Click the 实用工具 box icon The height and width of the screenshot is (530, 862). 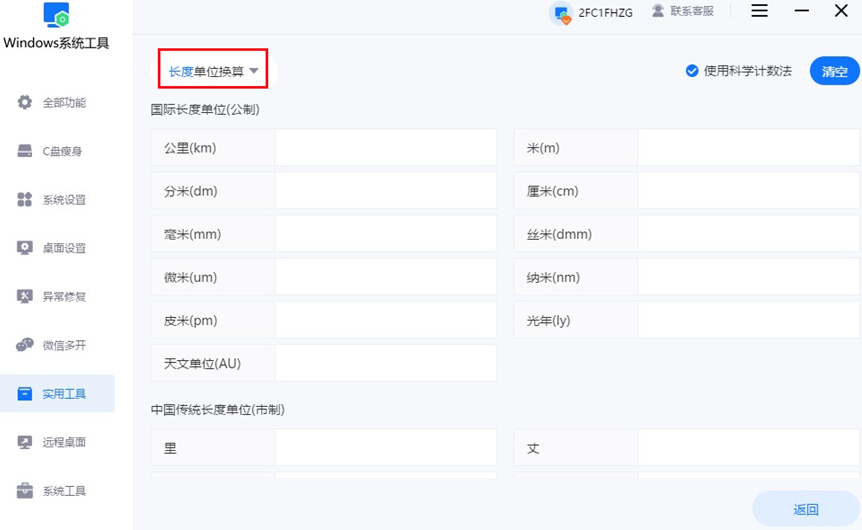click(x=25, y=394)
